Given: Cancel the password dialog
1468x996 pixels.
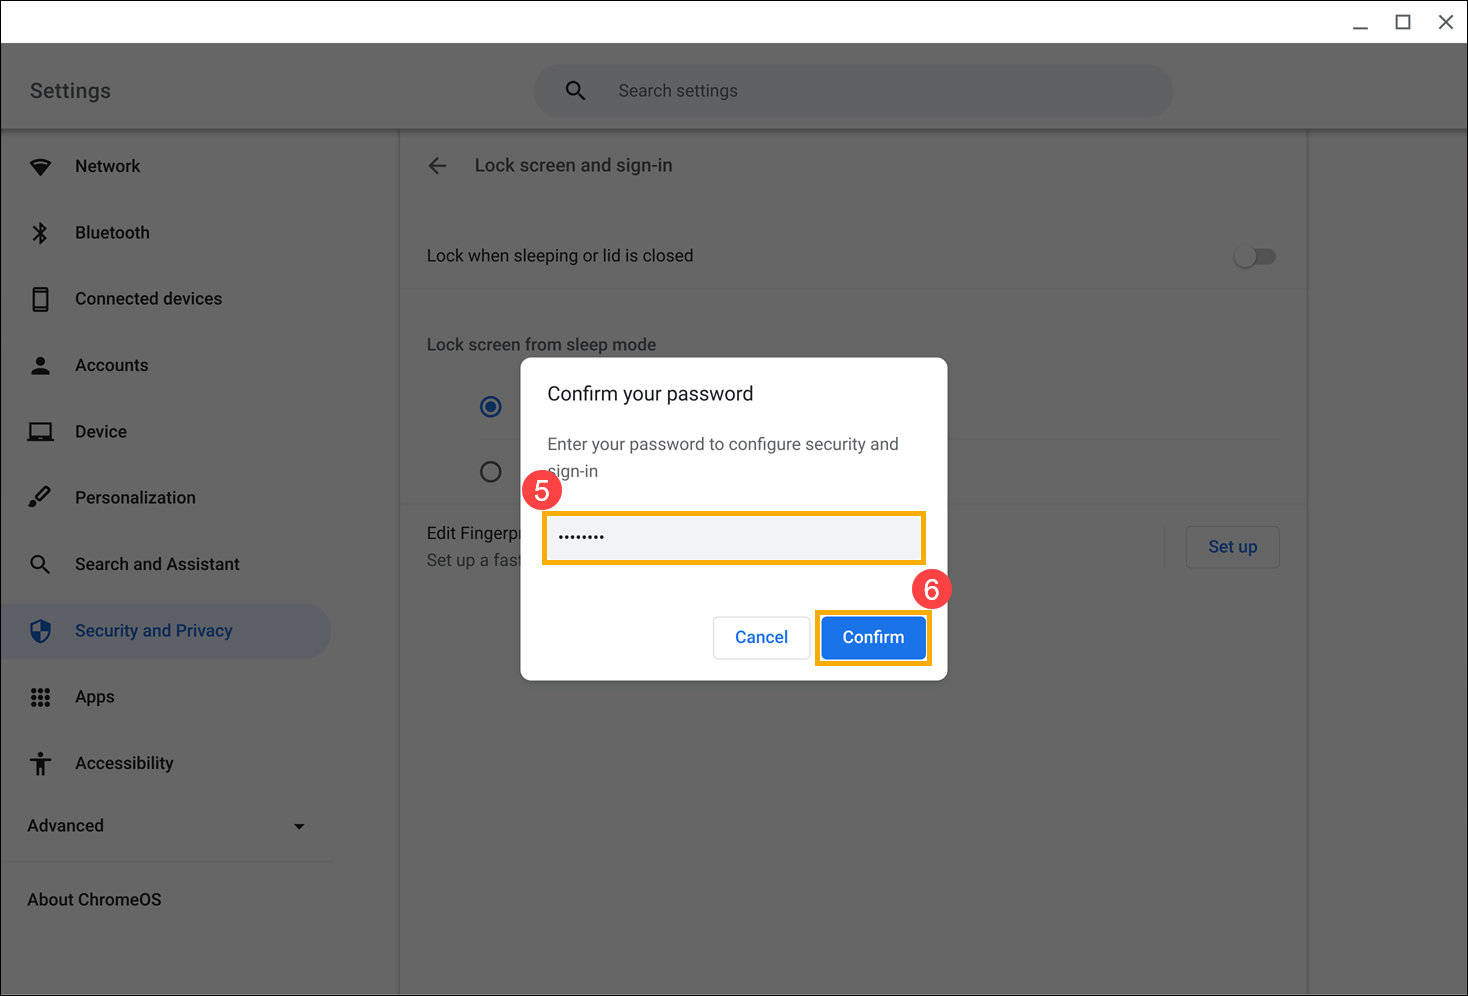Looking at the screenshot, I should (761, 637).
